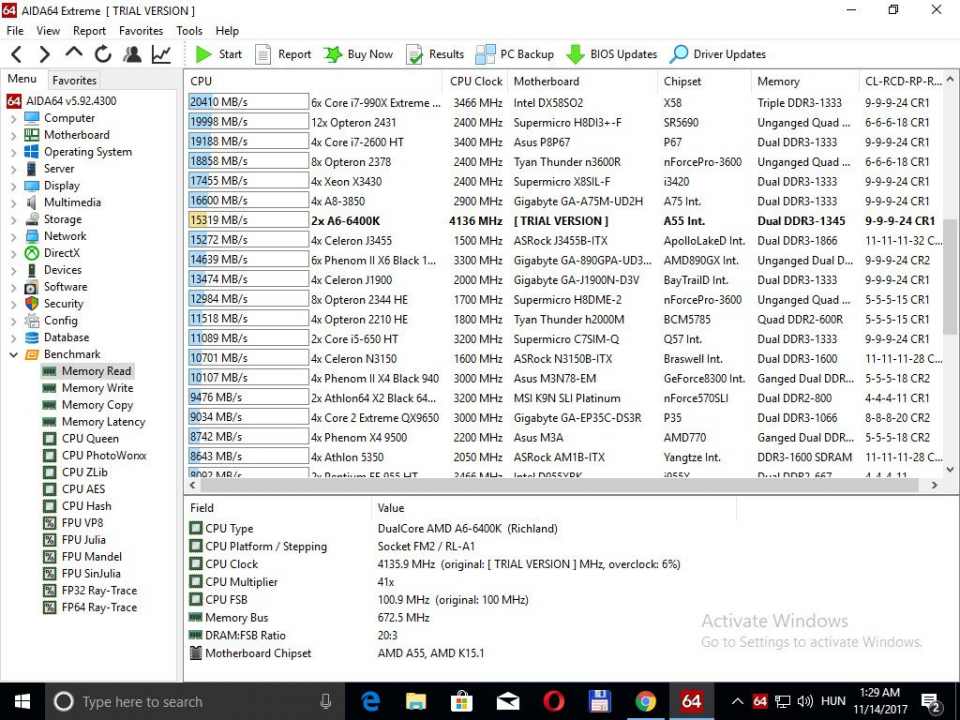Select the 2x A6-6400K result row
The width and height of the screenshot is (960, 720).
(563, 221)
